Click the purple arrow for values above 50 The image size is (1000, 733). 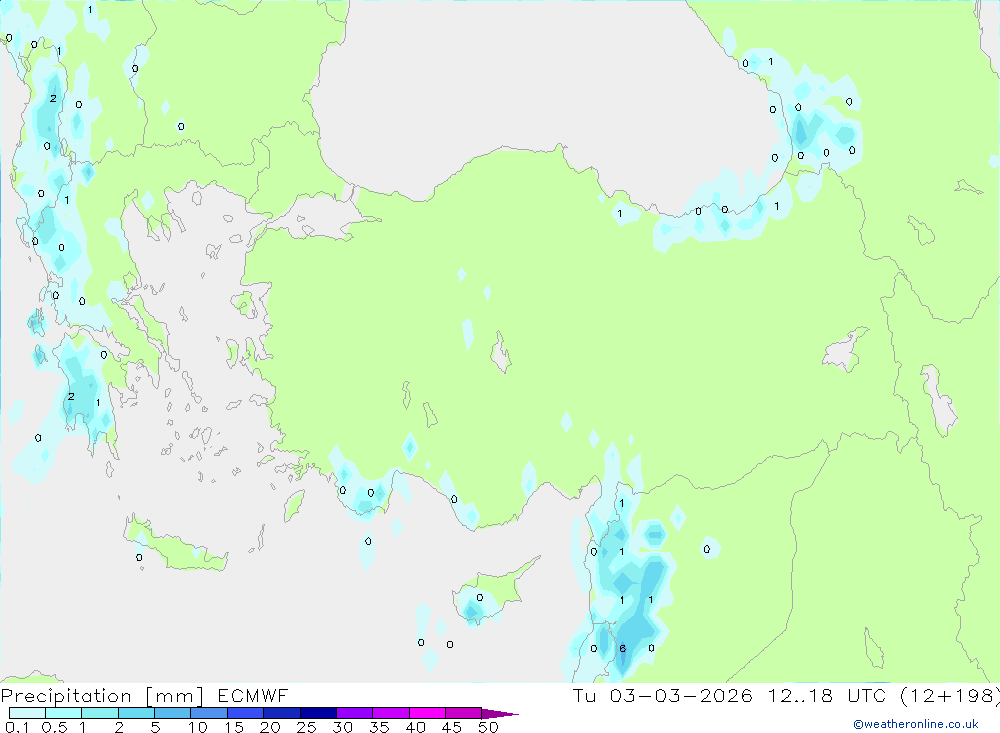500,713
